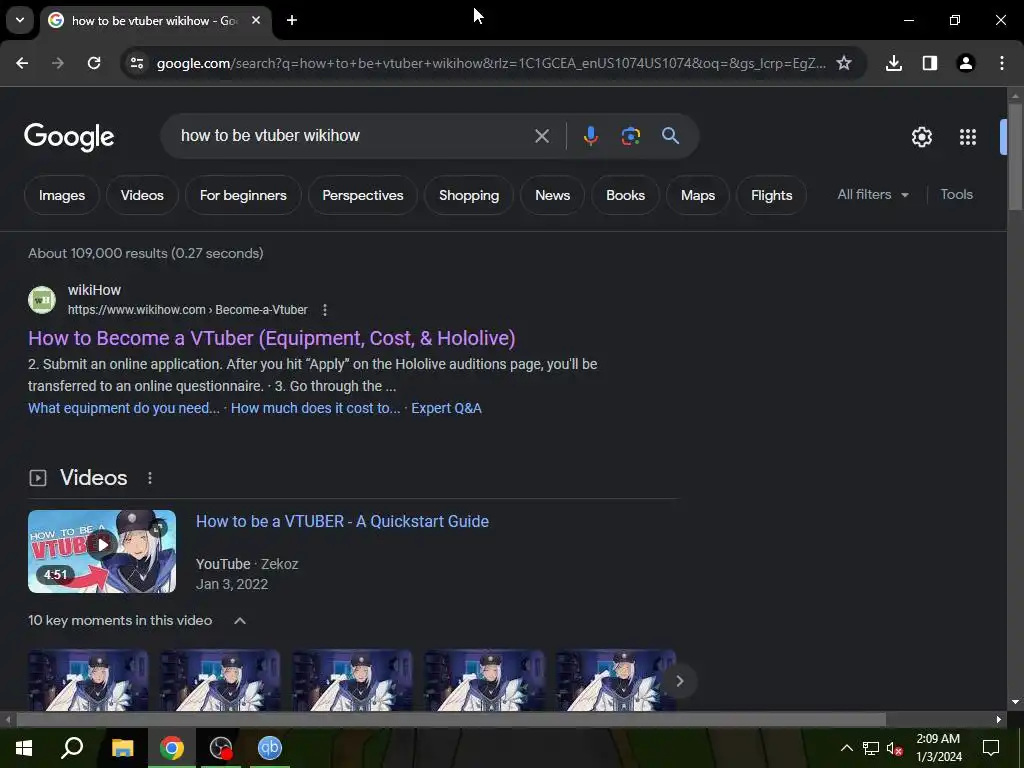The height and width of the screenshot is (768, 1024).
Task: Show hidden system tray icons
Action: 846,748
